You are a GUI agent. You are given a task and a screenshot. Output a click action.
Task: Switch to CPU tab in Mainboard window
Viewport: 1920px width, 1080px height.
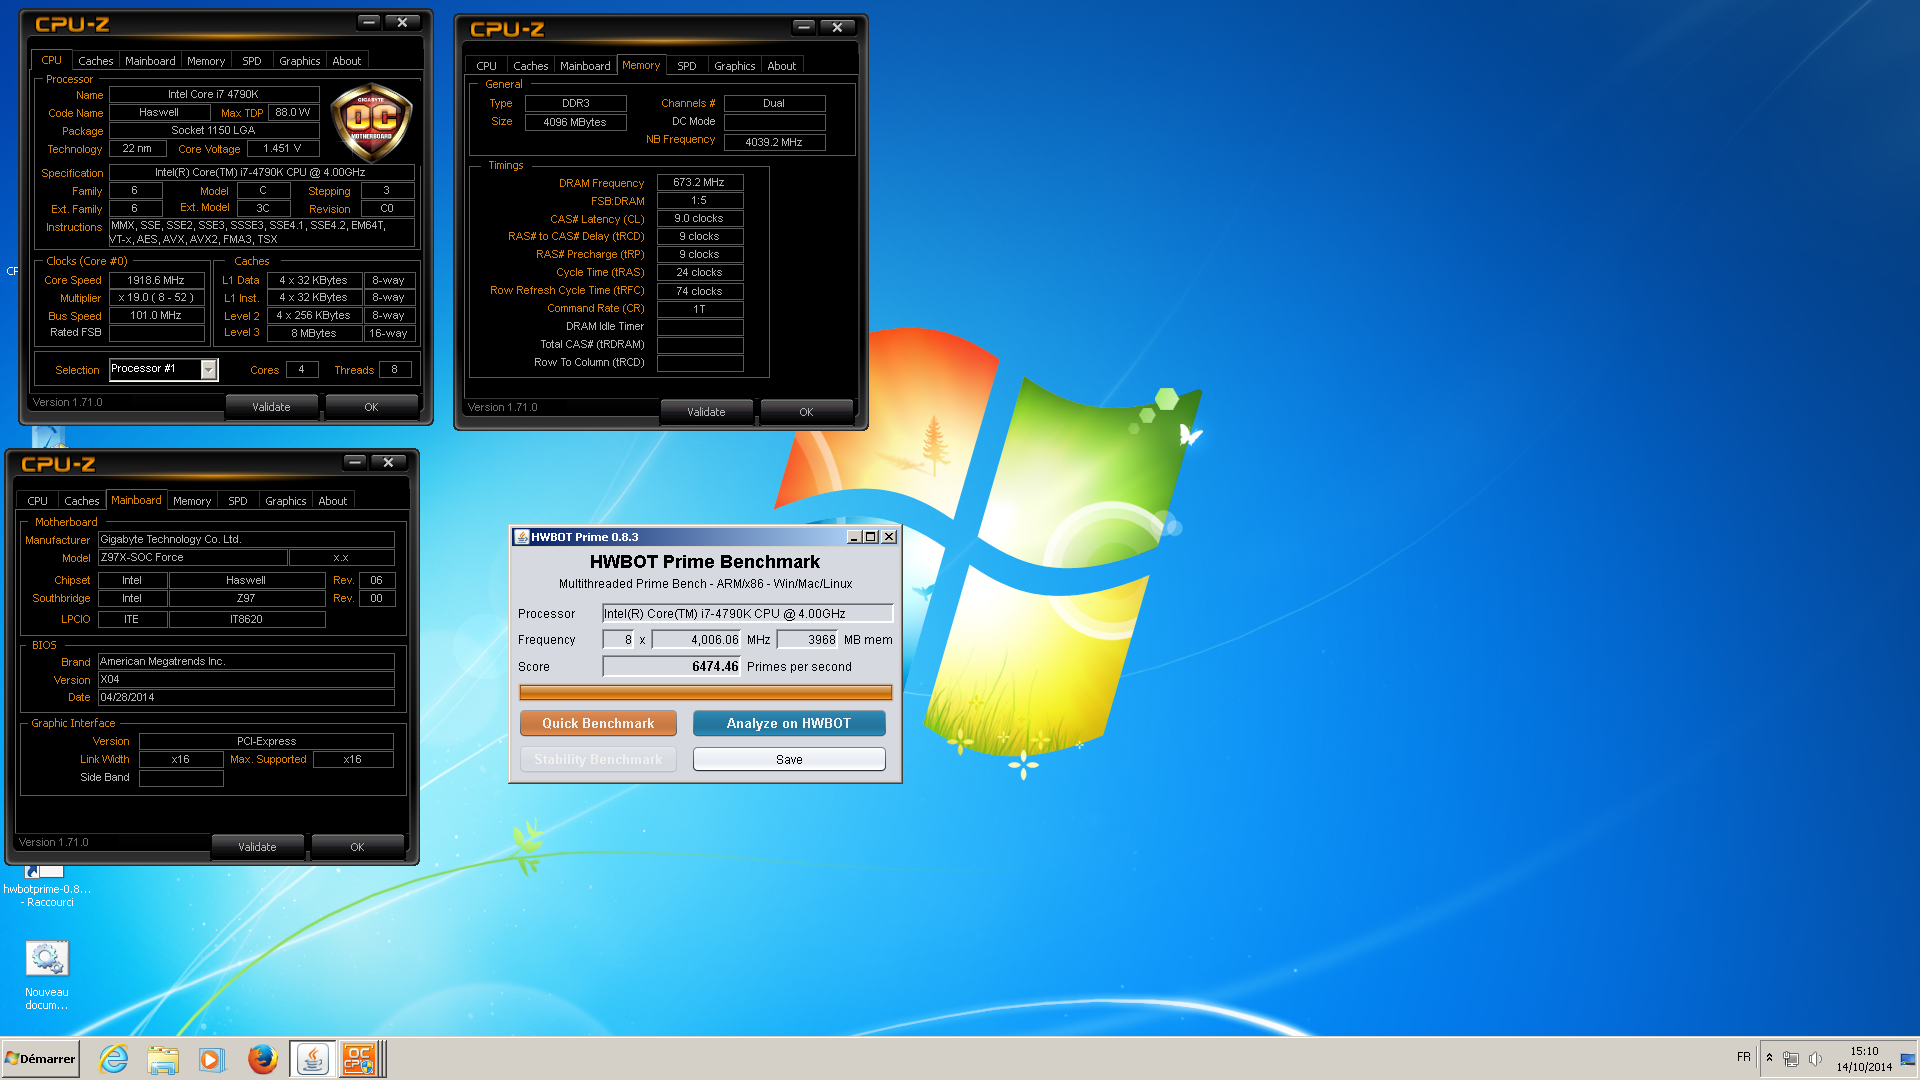click(x=37, y=501)
